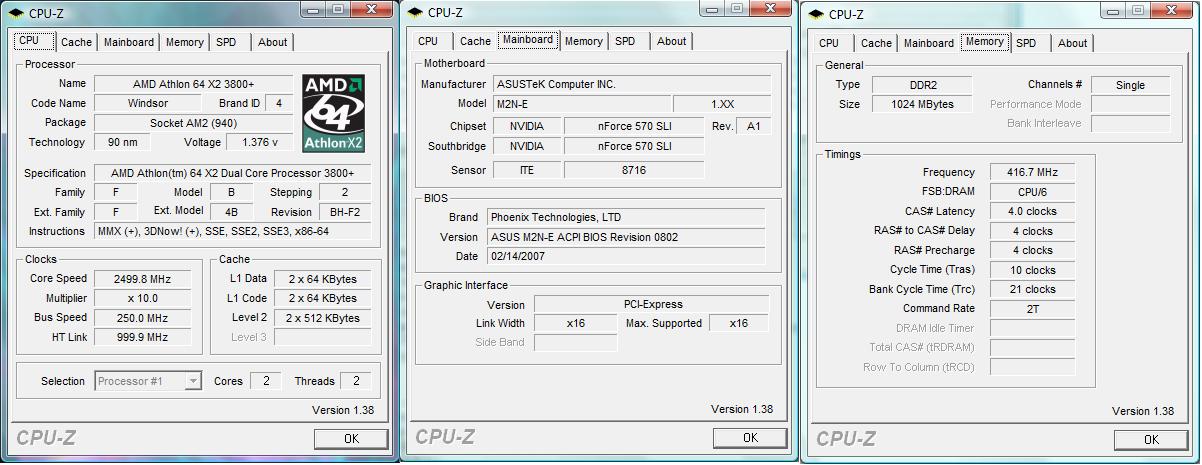The height and width of the screenshot is (465, 1202).
Task: Click the AMD Athlon X2 logo image
Action: point(334,113)
